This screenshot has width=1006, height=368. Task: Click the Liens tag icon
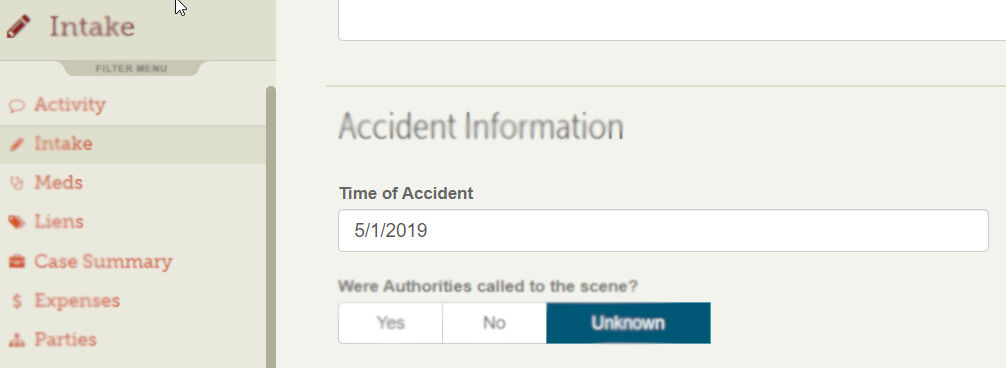17,222
